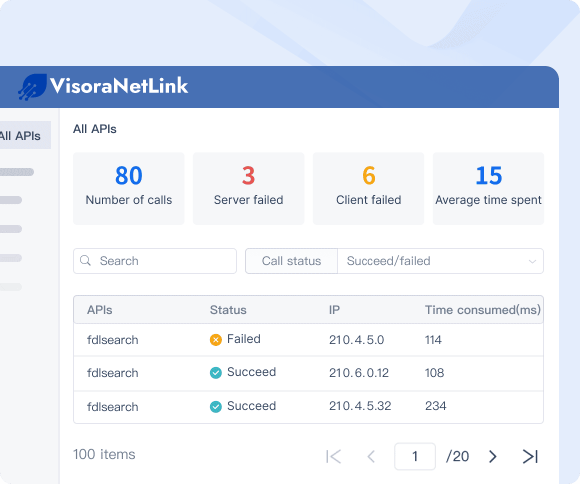Open the Client failed card
The image size is (580, 484).
368,188
